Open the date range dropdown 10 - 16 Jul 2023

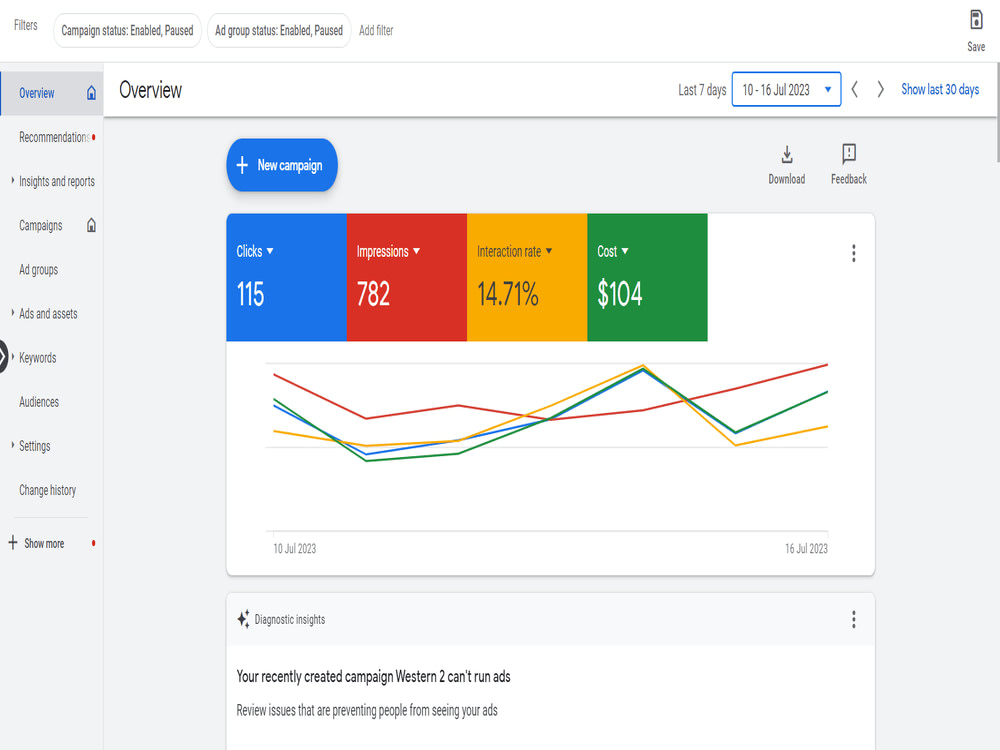coord(786,89)
